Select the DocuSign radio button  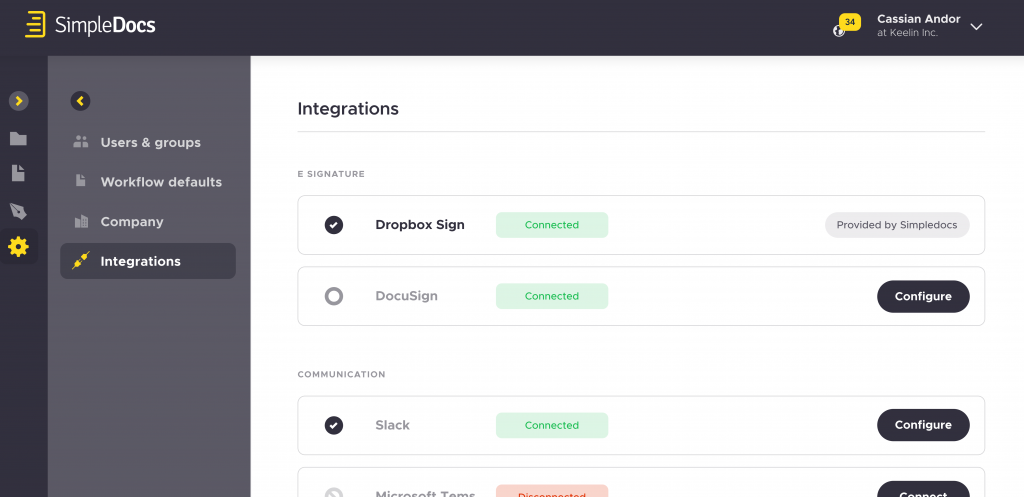(334, 297)
